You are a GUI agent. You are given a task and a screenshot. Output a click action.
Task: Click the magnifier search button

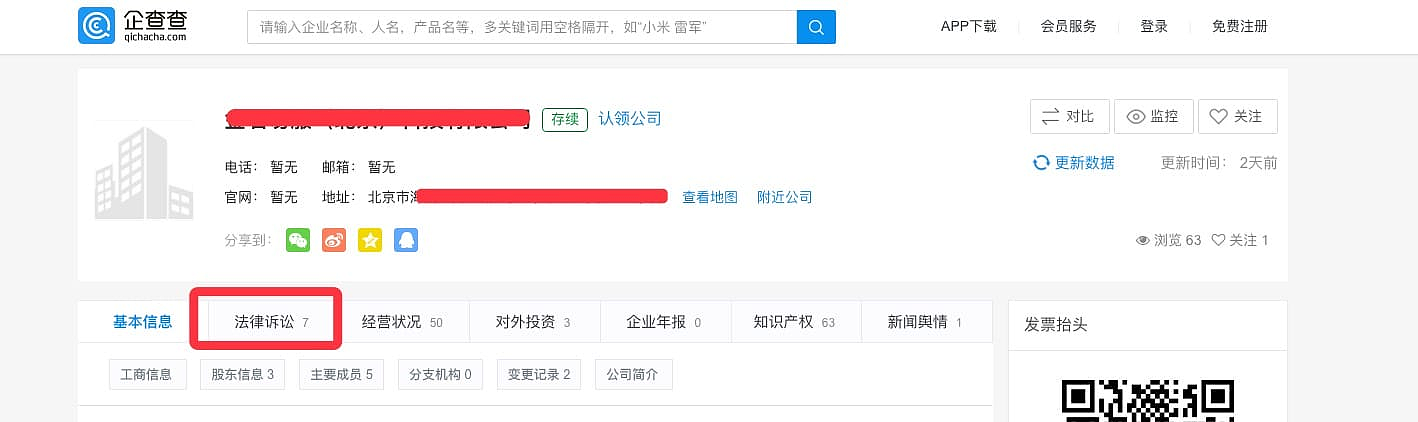pyautogui.click(x=816, y=27)
